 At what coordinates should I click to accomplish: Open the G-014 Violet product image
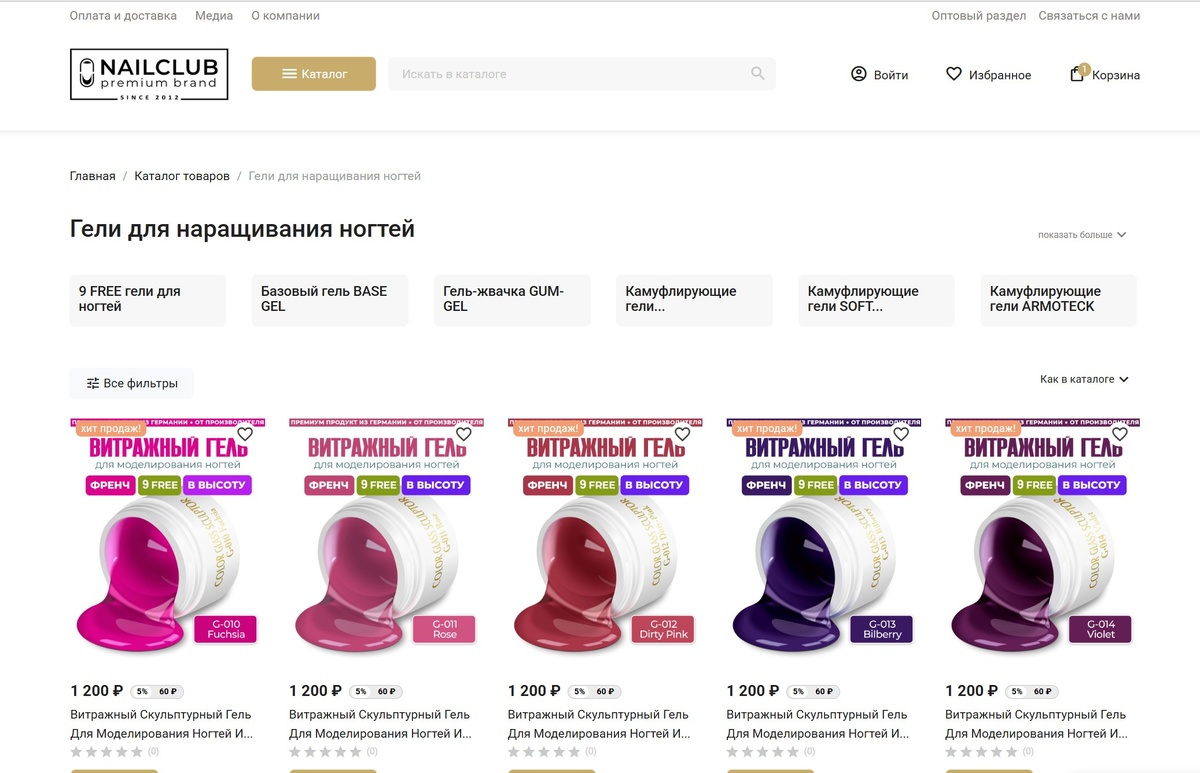tap(1043, 540)
